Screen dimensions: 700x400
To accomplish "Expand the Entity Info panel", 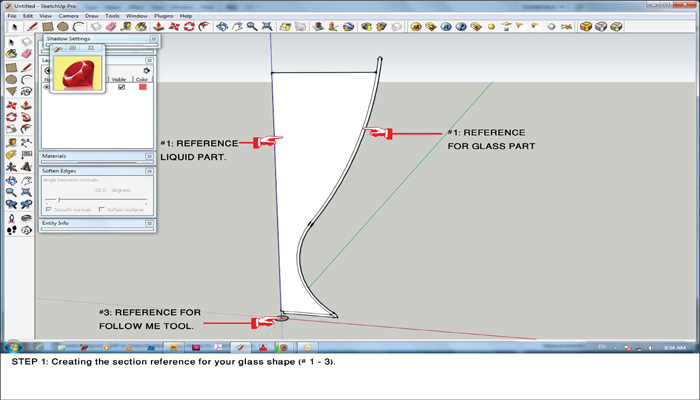I will click(151, 223).
